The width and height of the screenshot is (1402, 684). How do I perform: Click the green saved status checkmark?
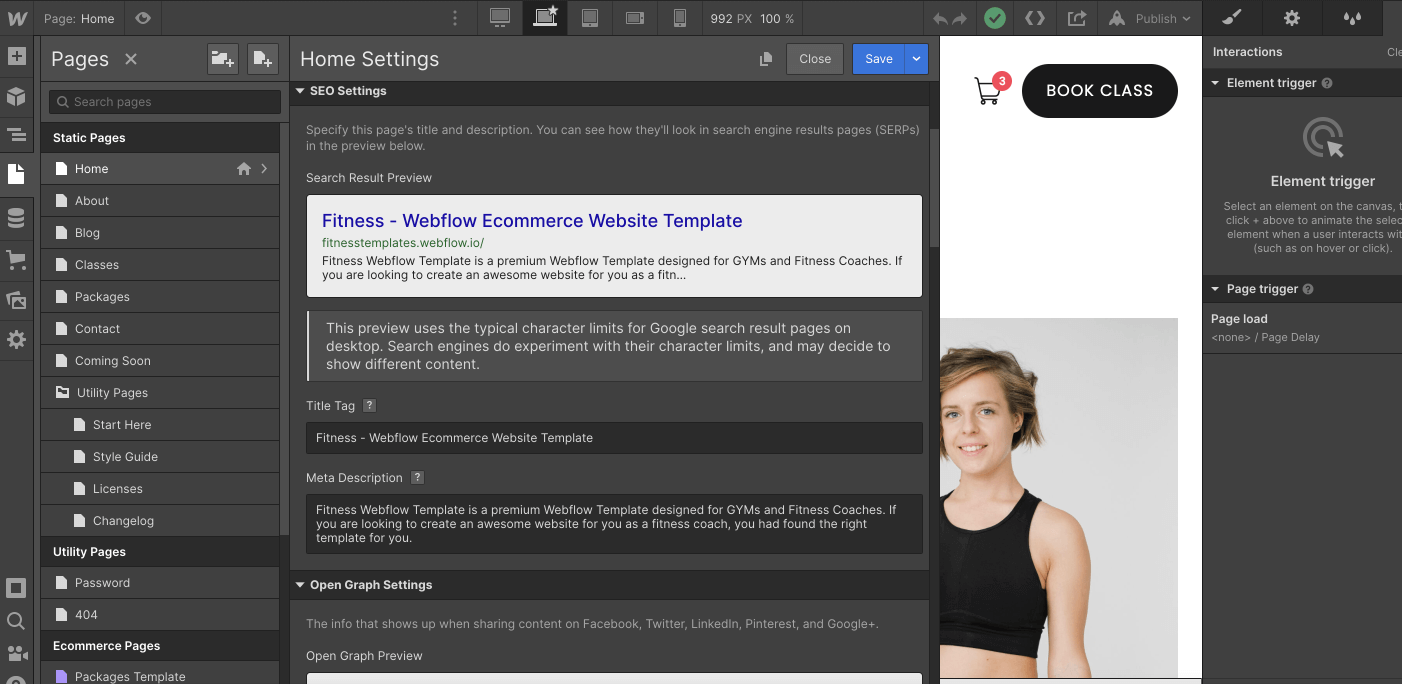[x=995, y=18]
